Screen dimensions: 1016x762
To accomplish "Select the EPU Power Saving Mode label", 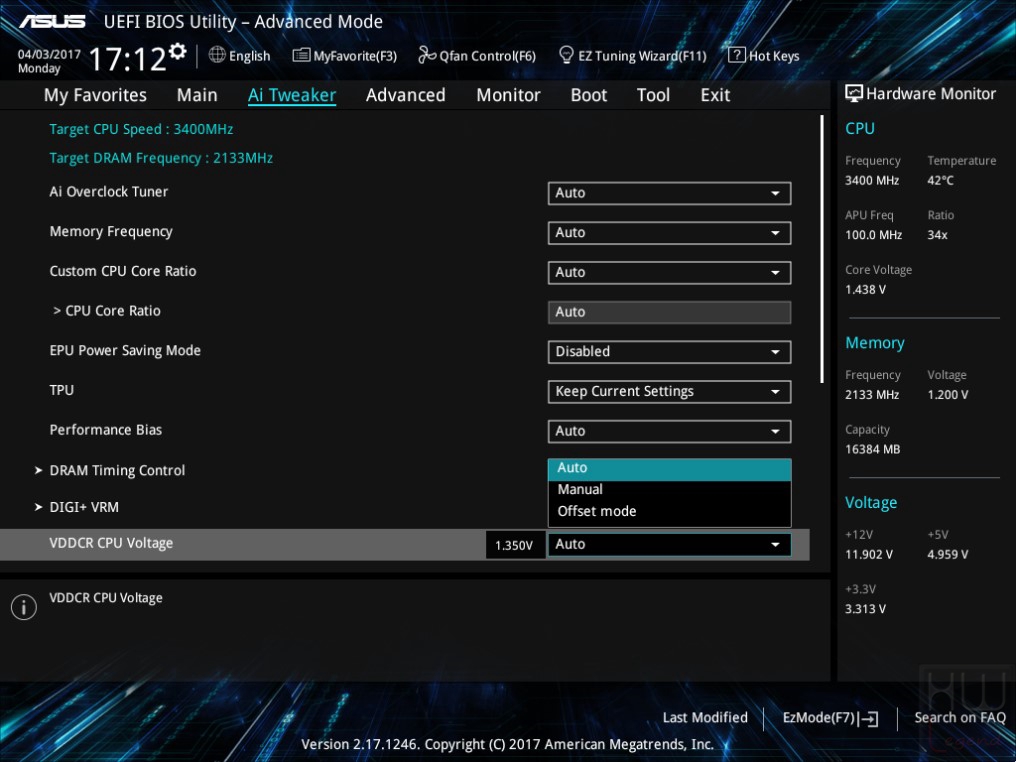I will coord(125,351).
